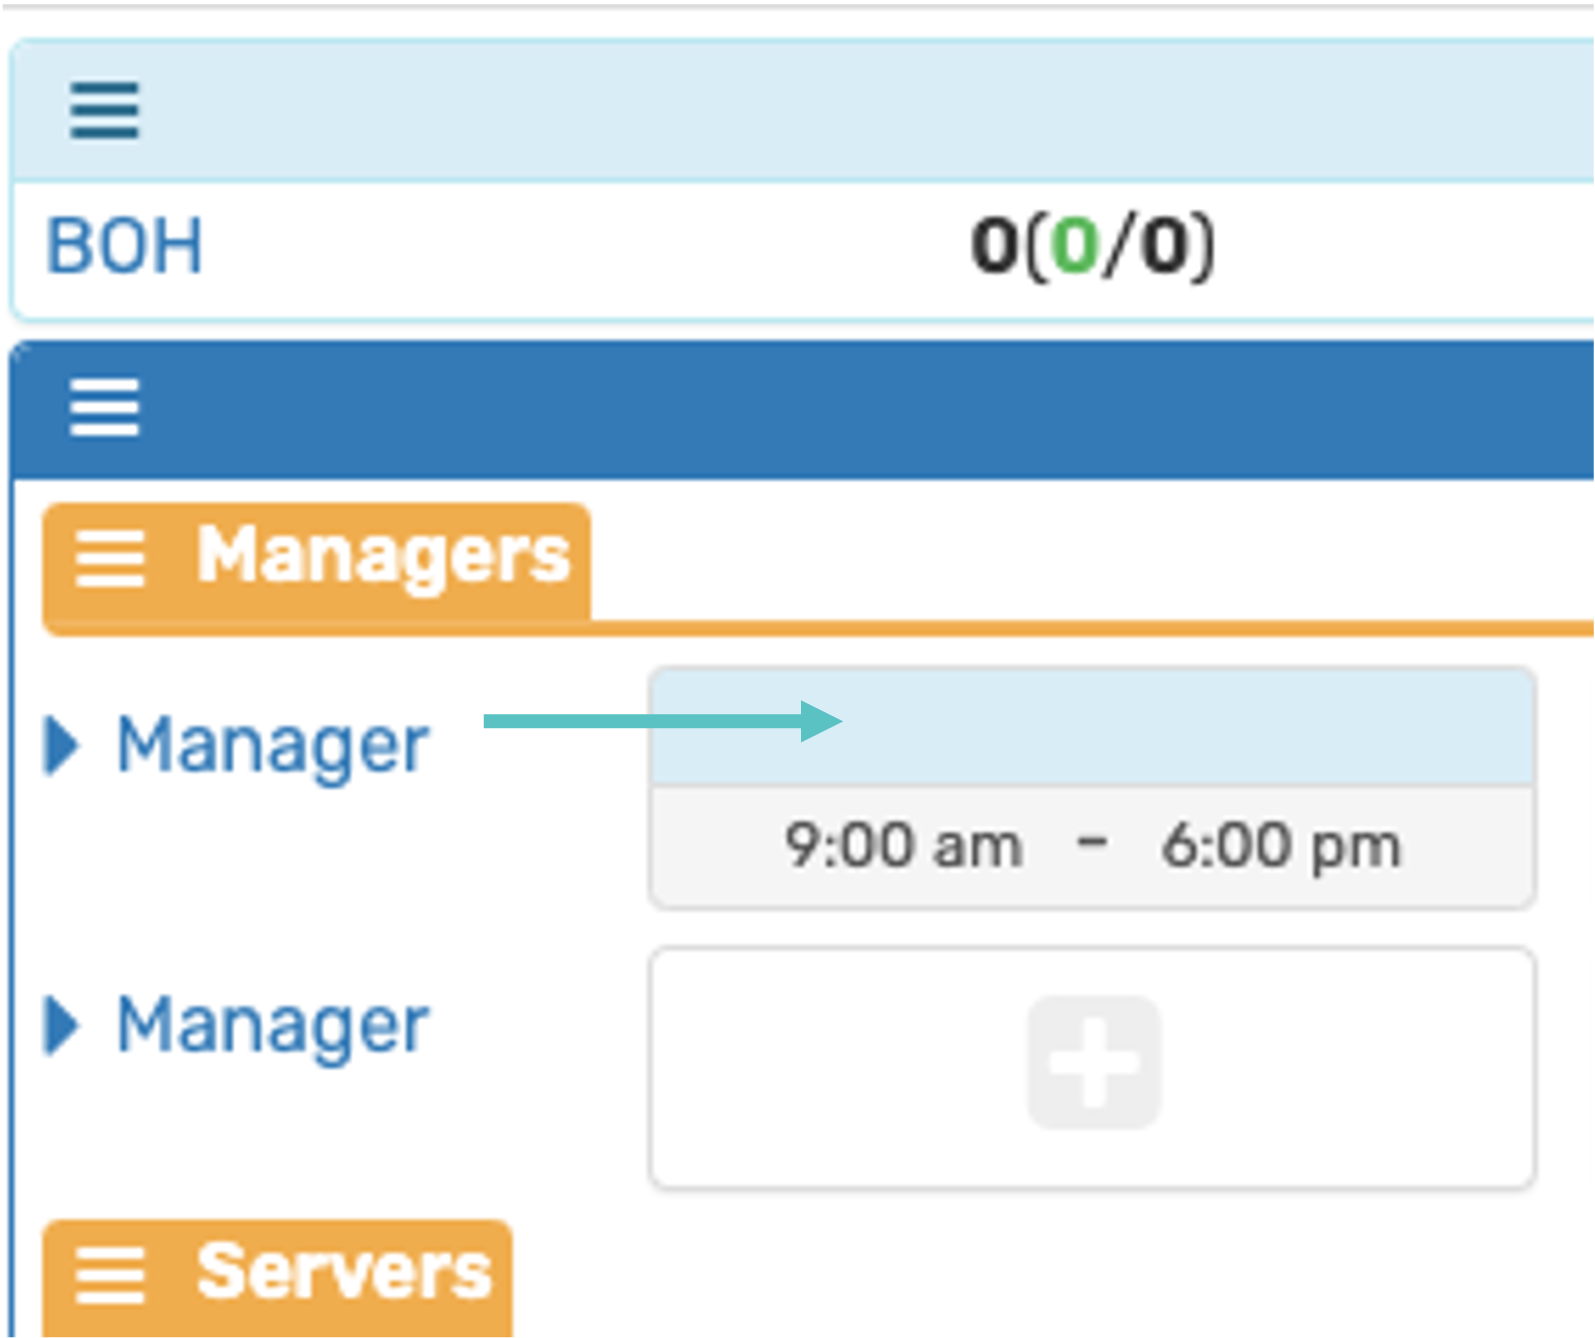The image size is (1595, 1338).
Task: Add a shift with the plus icon
Action: (1094, 1062)
